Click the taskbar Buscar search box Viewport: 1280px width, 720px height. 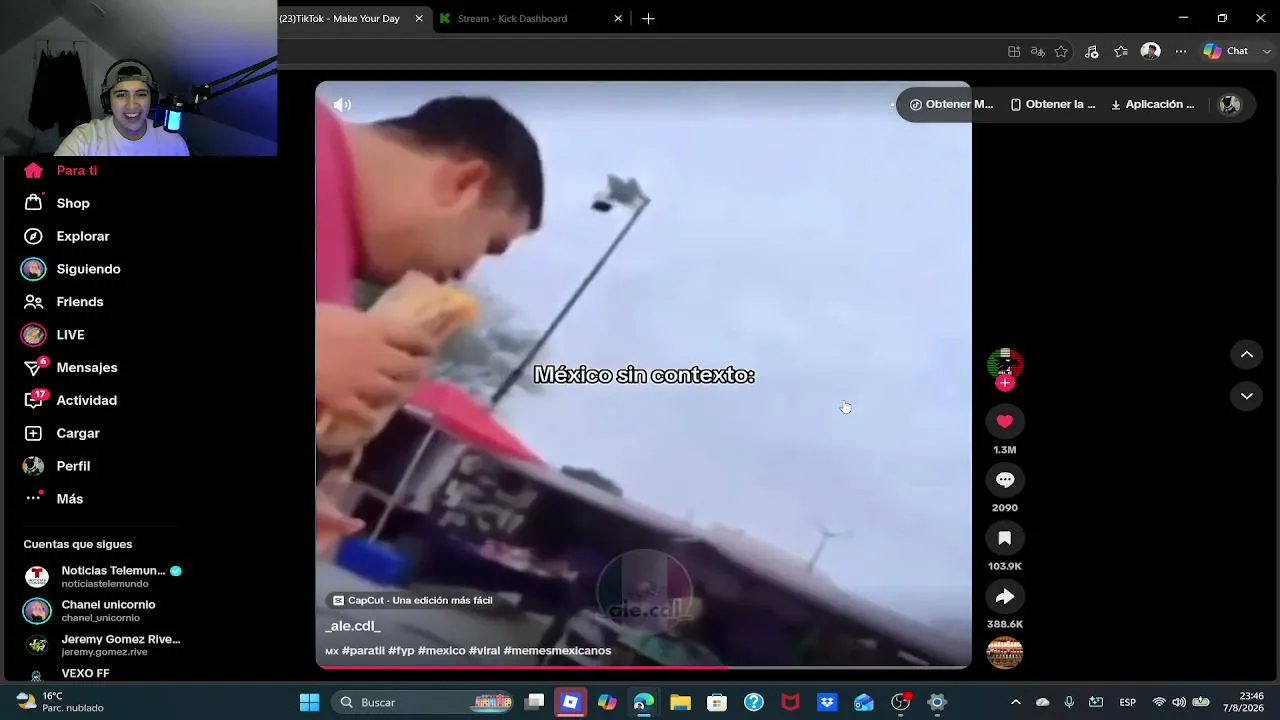[x=424, y=702]
